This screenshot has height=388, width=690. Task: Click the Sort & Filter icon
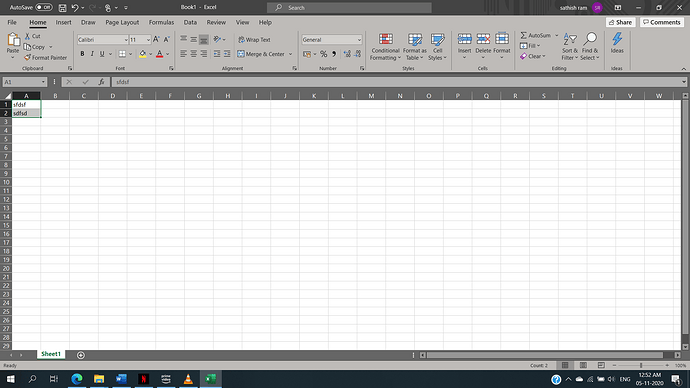pyautogui.click(x=570, y=39)
